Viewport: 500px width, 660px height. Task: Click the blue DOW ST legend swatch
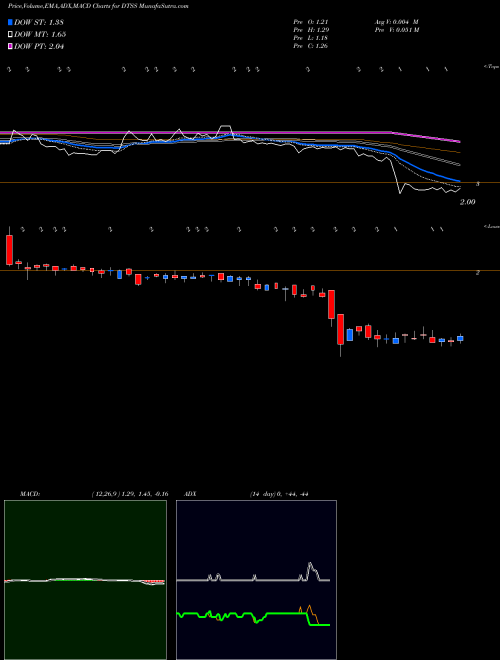[10, 22]
